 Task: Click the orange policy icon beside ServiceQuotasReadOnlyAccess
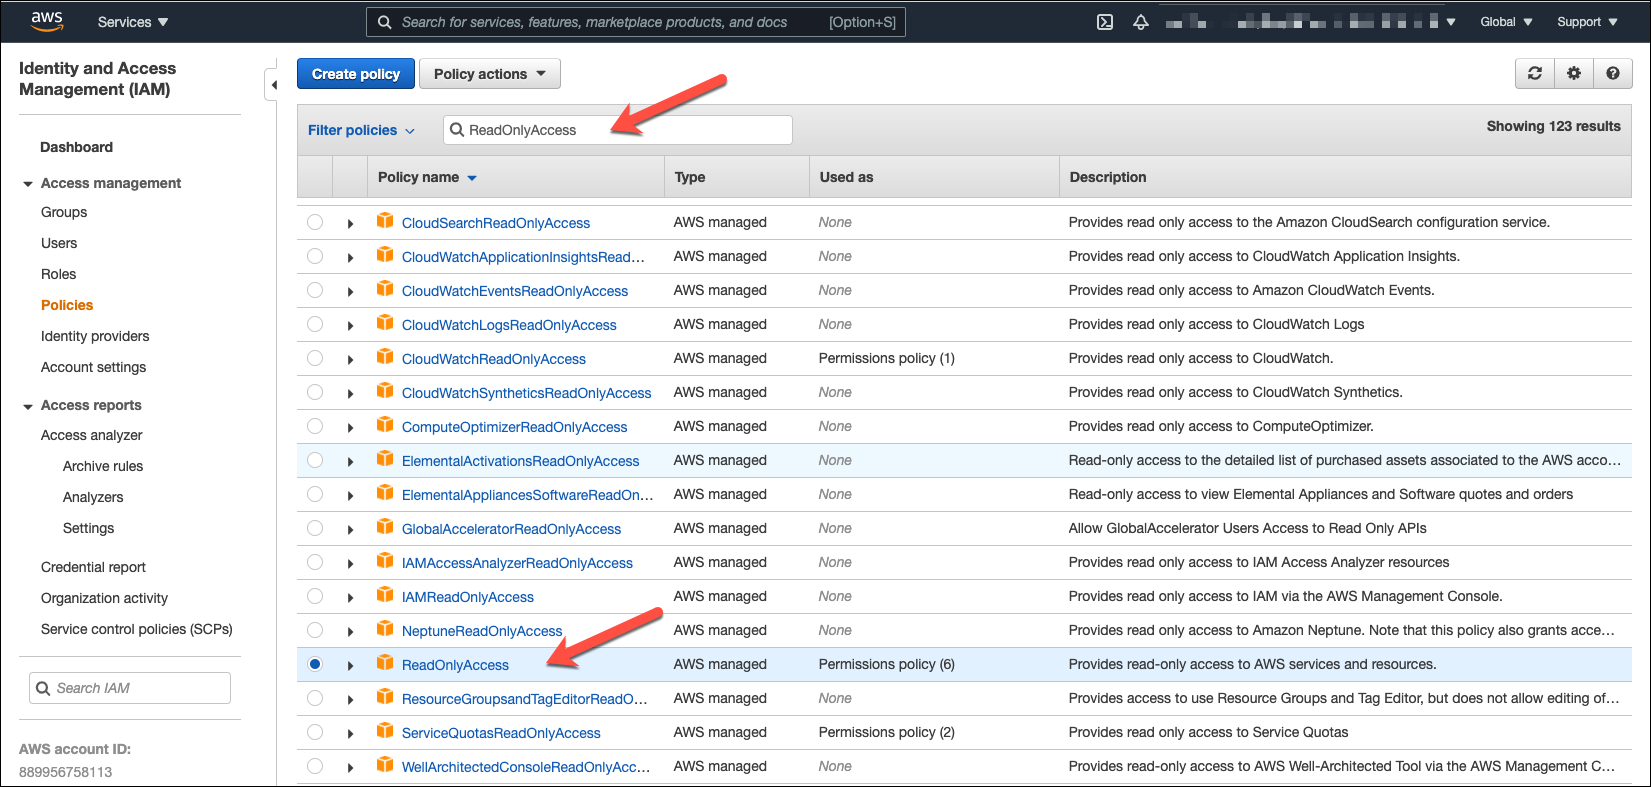(x=385, y=731)
